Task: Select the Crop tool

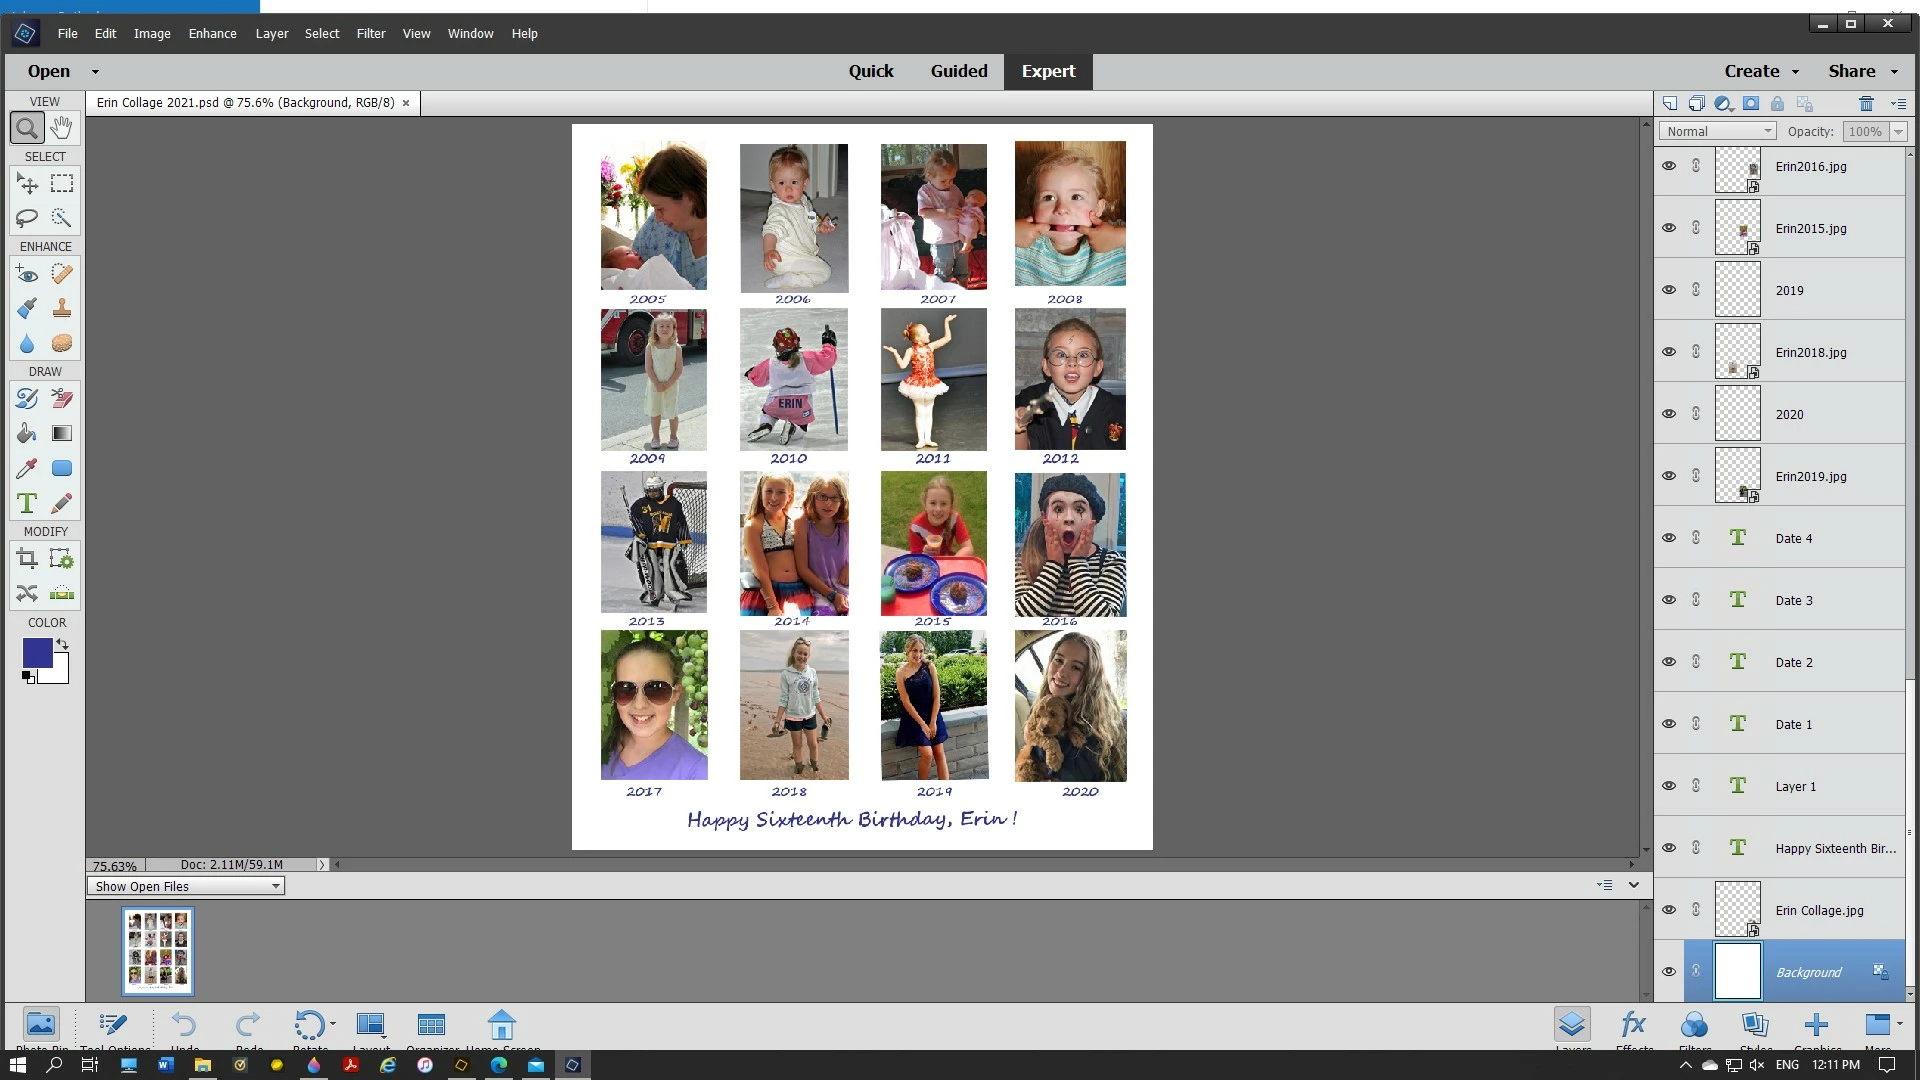Action: (27, 559)
